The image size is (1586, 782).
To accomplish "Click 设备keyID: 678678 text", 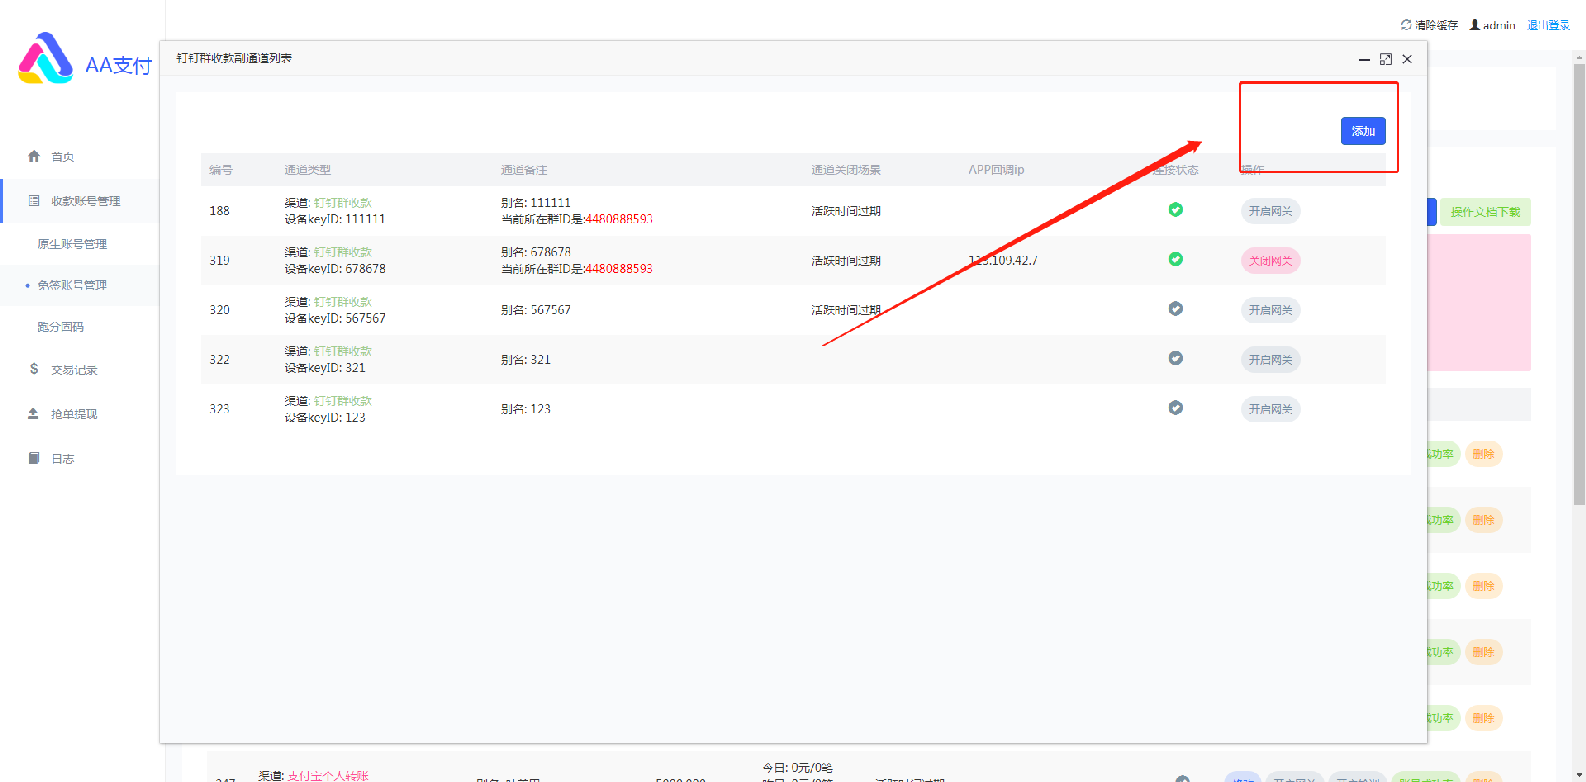I will point(335,269).
